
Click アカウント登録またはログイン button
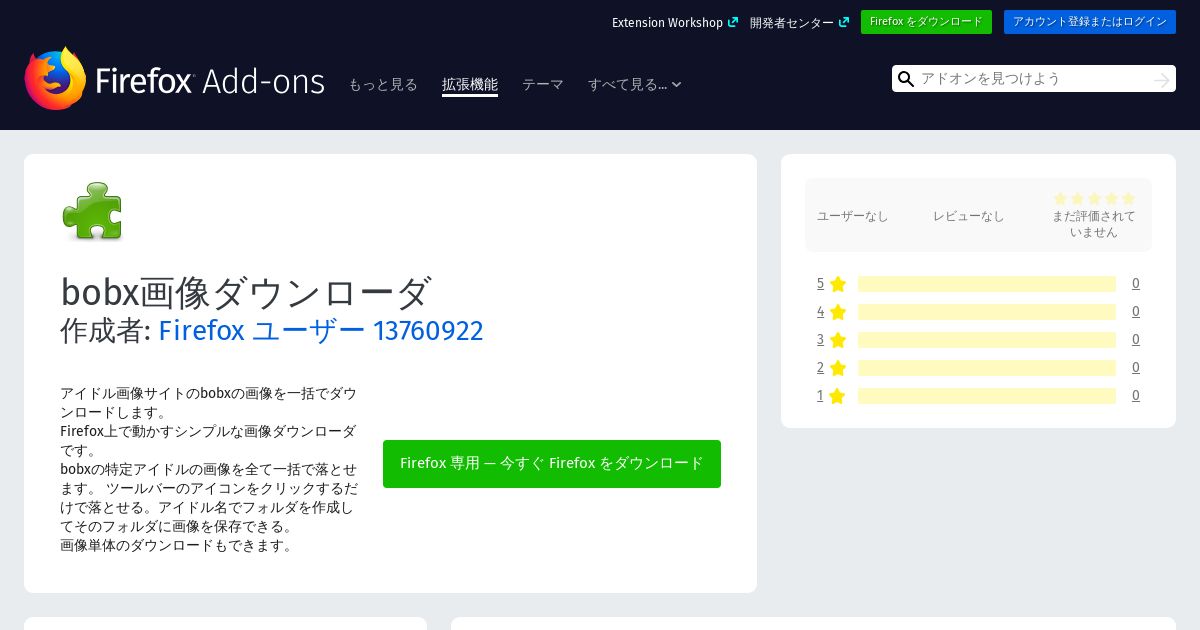pyautogui.click(x=1090, y=22)
